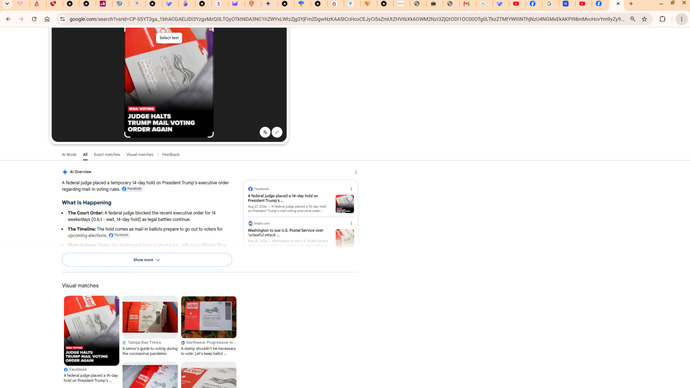Click A senior's guide to voting caption
Viewport: 690px width, 388px height.
(x=150, y=351)
